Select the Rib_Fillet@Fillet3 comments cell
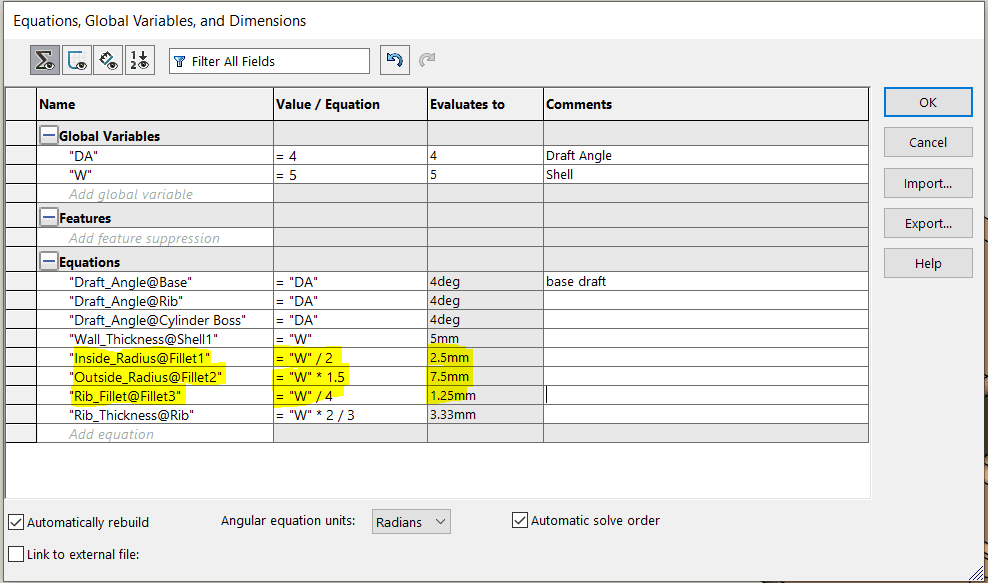The width and height of the screenshot is (988, 583). 705,396
